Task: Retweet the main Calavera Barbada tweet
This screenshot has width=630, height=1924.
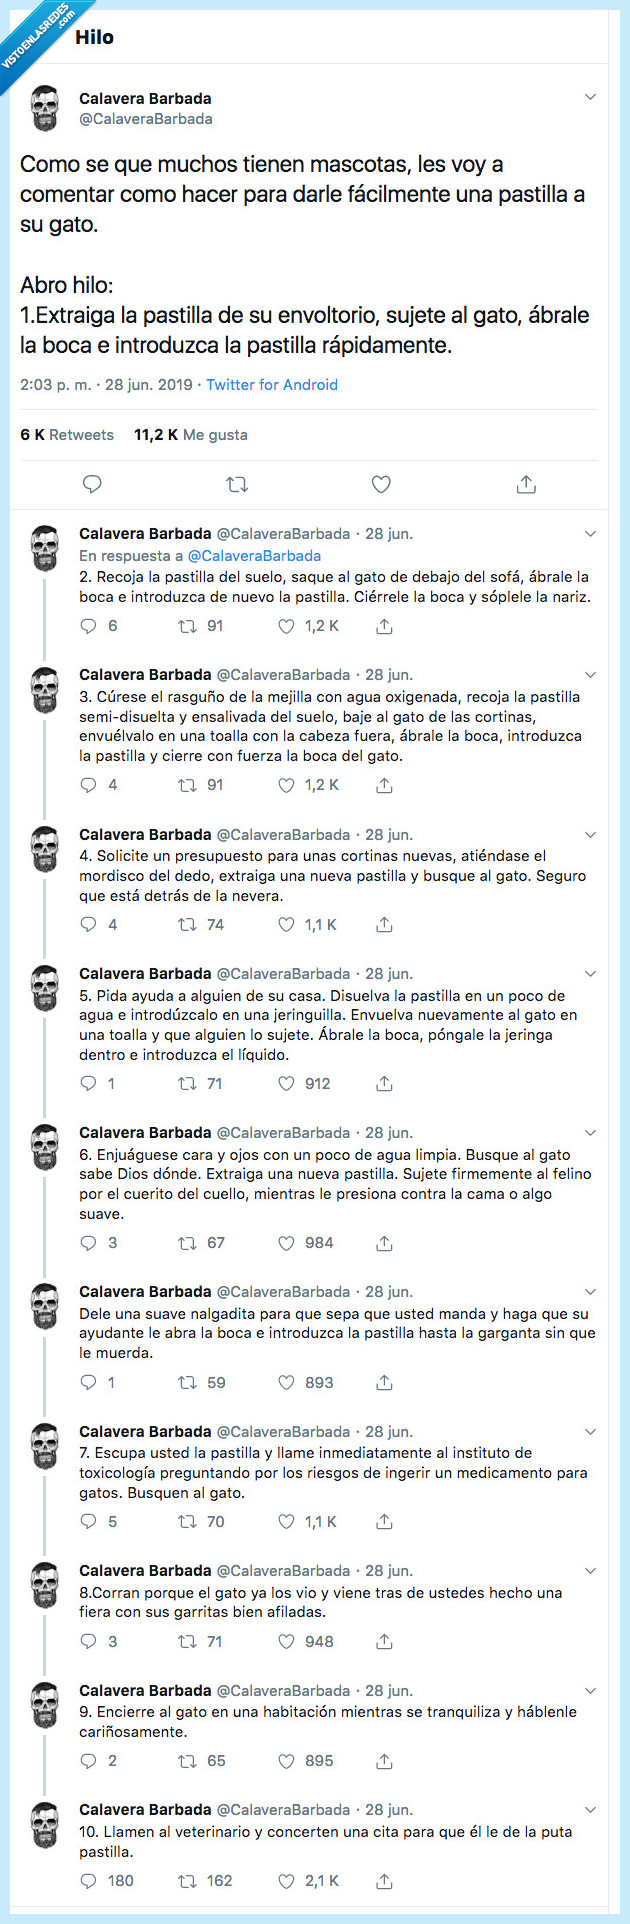Action: pos(237,485)
